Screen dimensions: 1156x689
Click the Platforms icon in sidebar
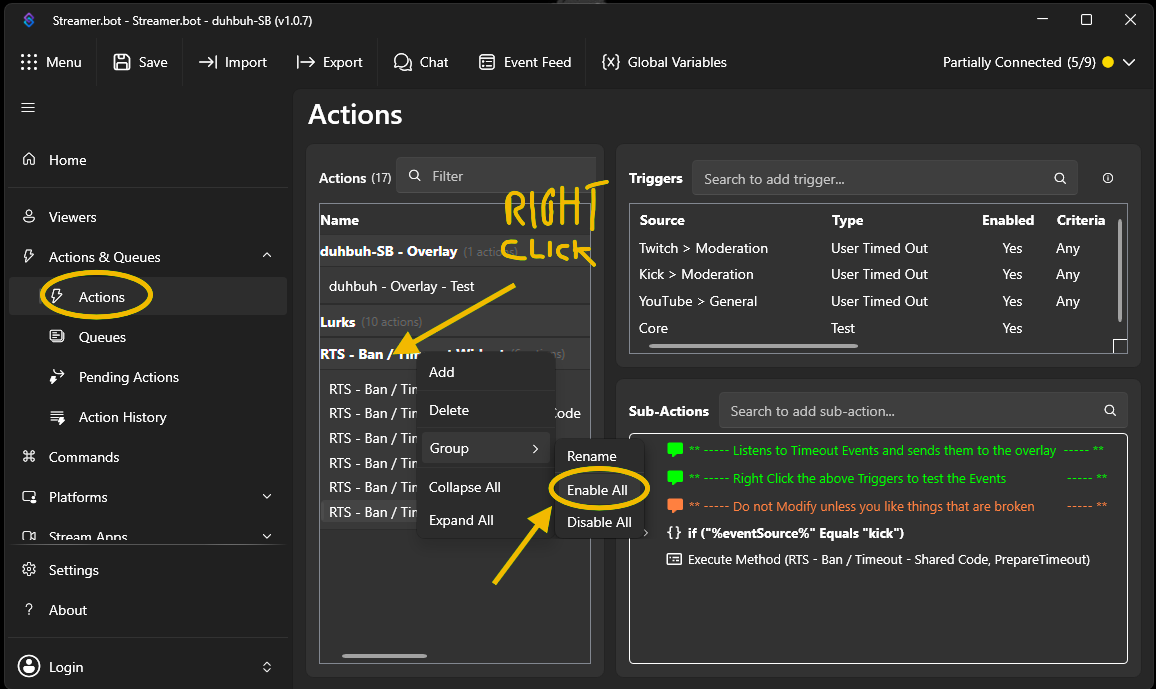(29, 497)
